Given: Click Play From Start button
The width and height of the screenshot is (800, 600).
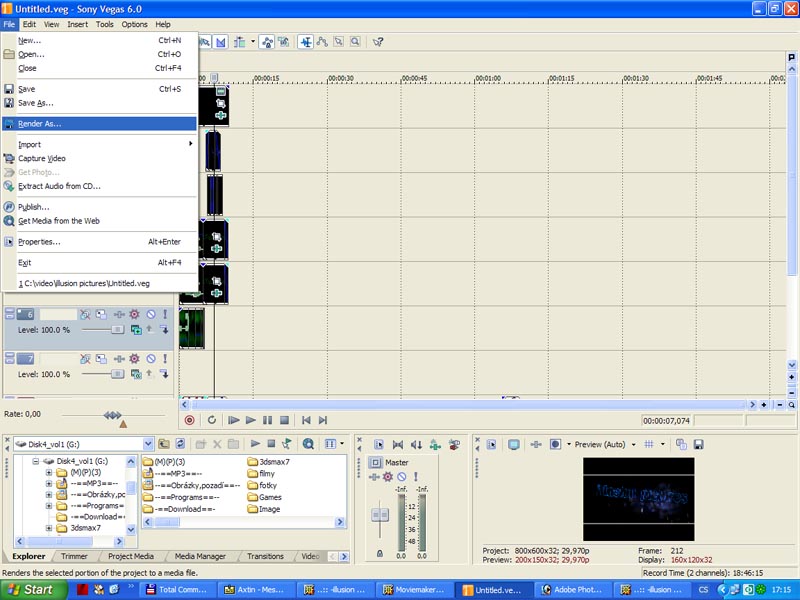Looking at the screenshot, I should point(234,420).
